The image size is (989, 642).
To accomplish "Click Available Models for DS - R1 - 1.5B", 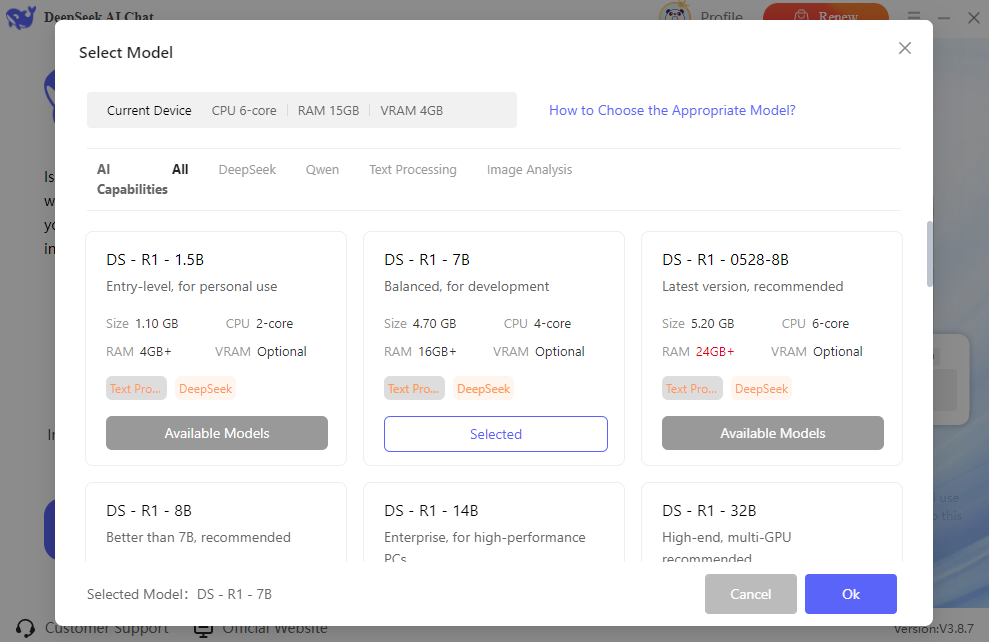I will coord(217,433).
